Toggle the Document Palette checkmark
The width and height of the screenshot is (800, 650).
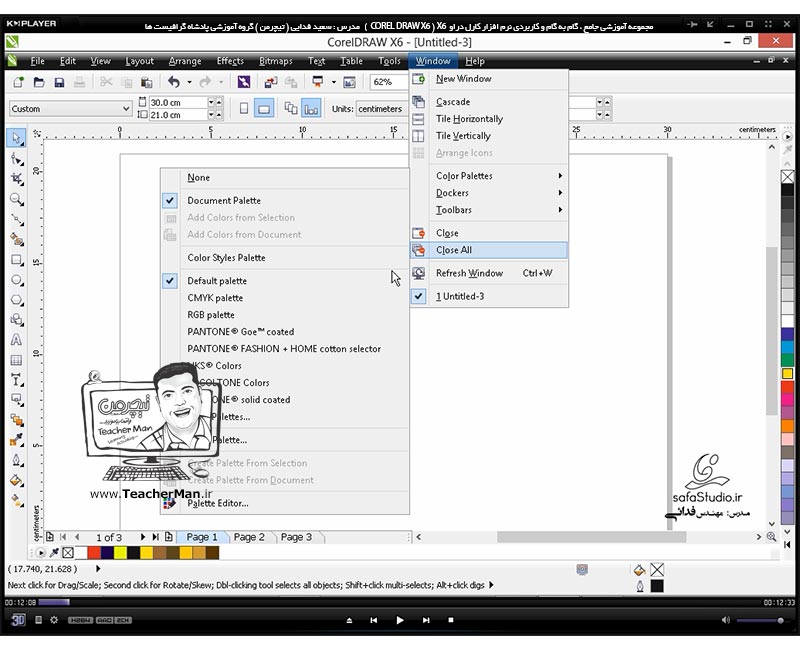(170, 201)
